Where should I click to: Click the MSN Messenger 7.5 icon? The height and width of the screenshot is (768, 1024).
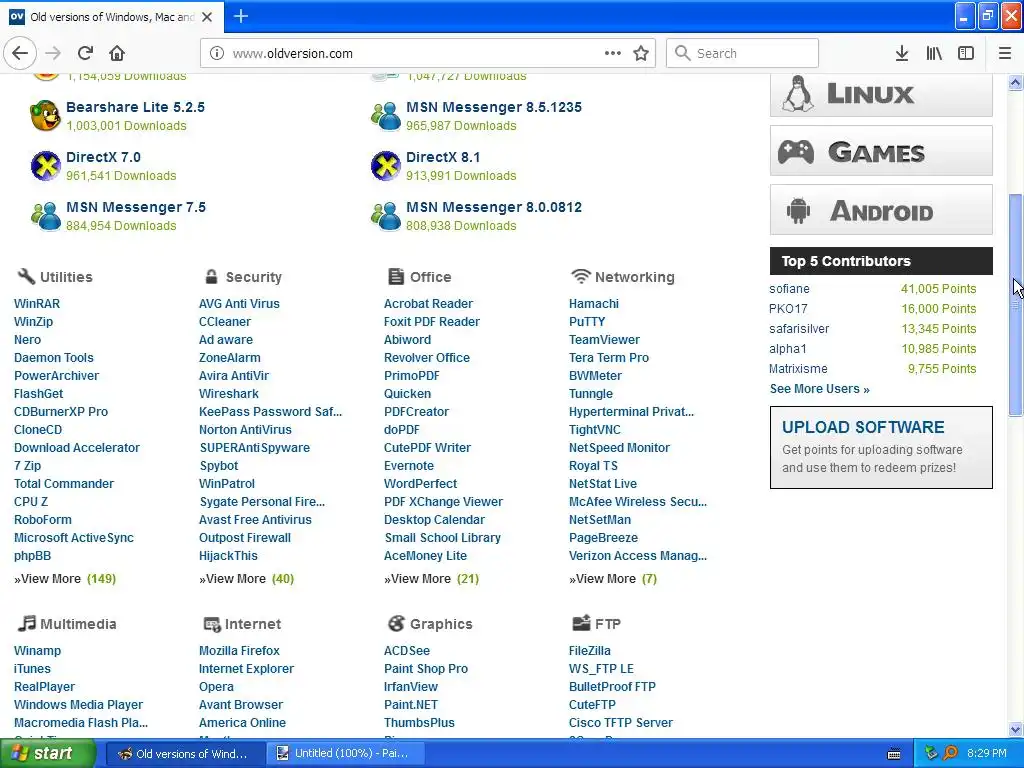tap(46, 216)
